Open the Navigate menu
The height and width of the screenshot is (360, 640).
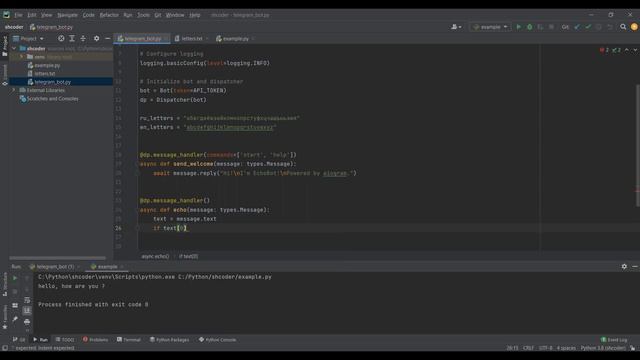67,15
